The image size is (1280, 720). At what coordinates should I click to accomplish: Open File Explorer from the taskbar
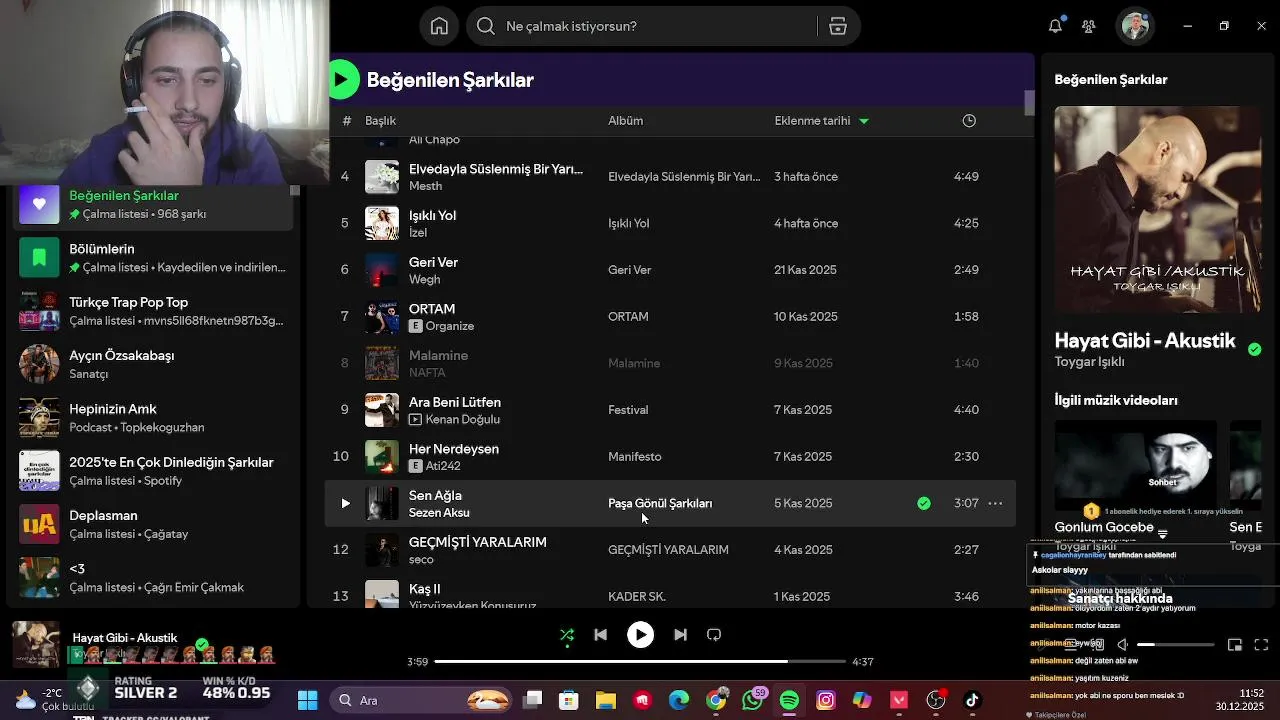(x=605, y=700)
